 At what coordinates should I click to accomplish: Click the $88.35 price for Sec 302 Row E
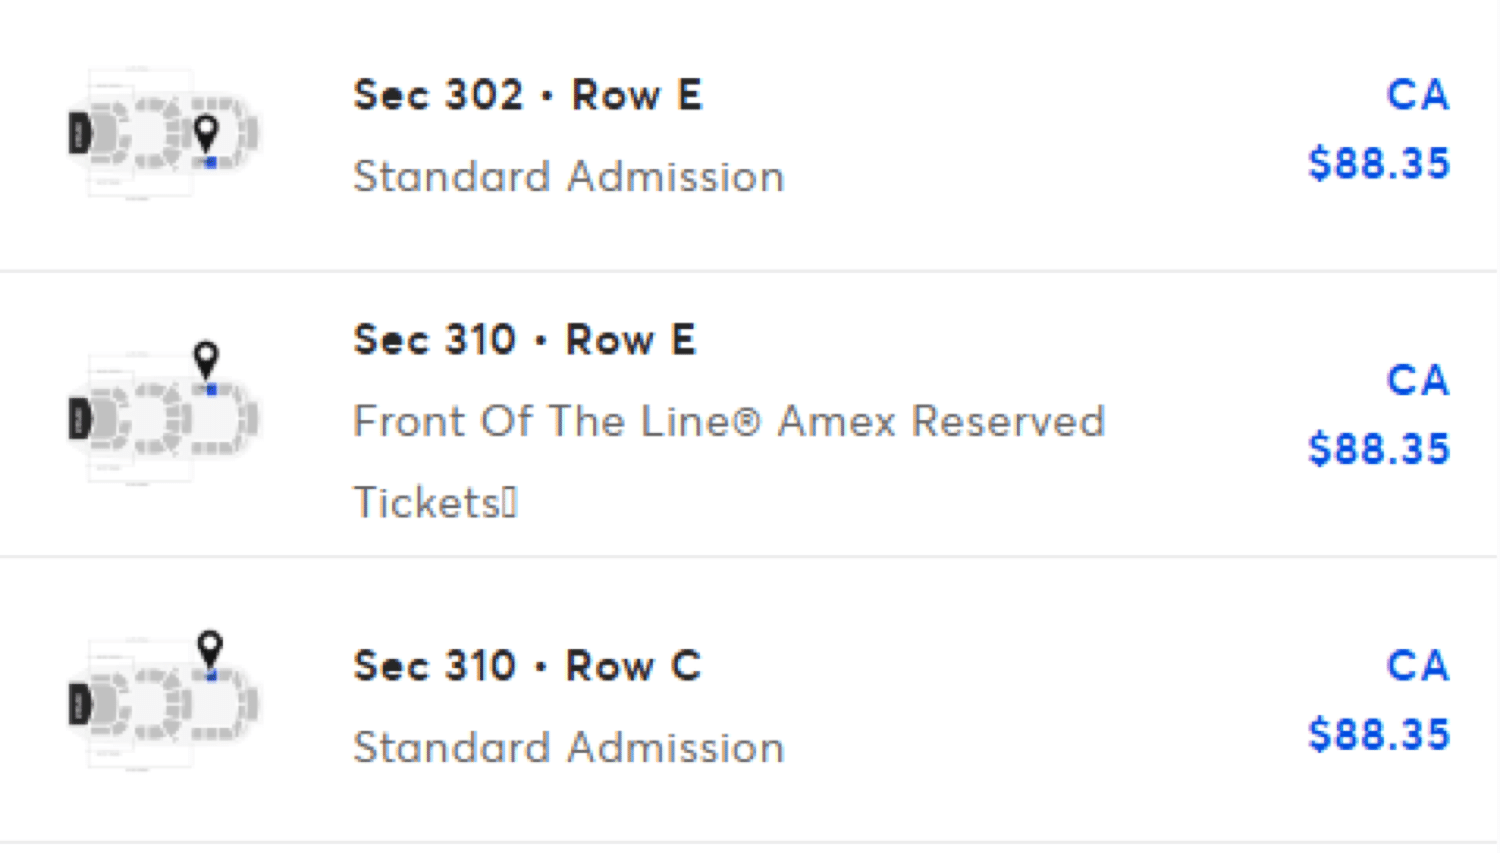(x=1378, y=164)
